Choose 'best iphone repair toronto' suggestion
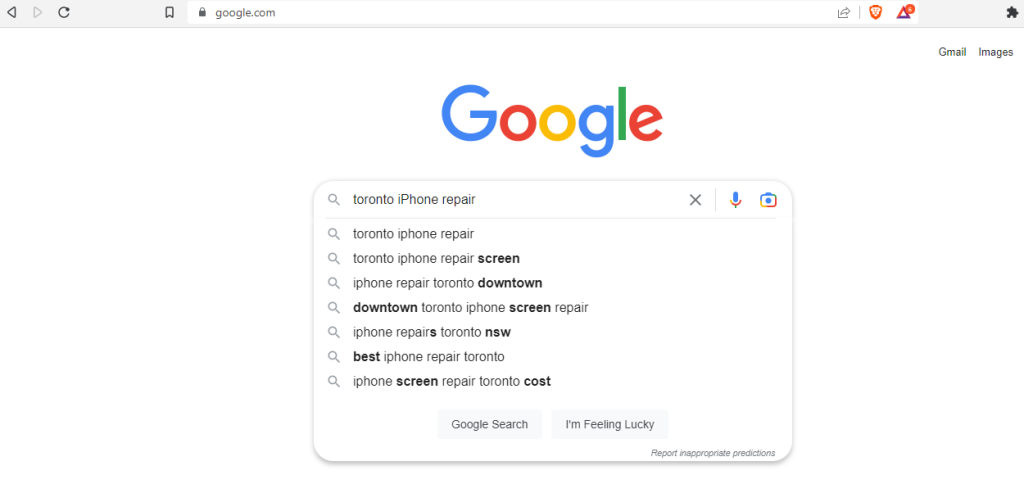This screenshot has width=1024, height=484. (x=552, y=357)
